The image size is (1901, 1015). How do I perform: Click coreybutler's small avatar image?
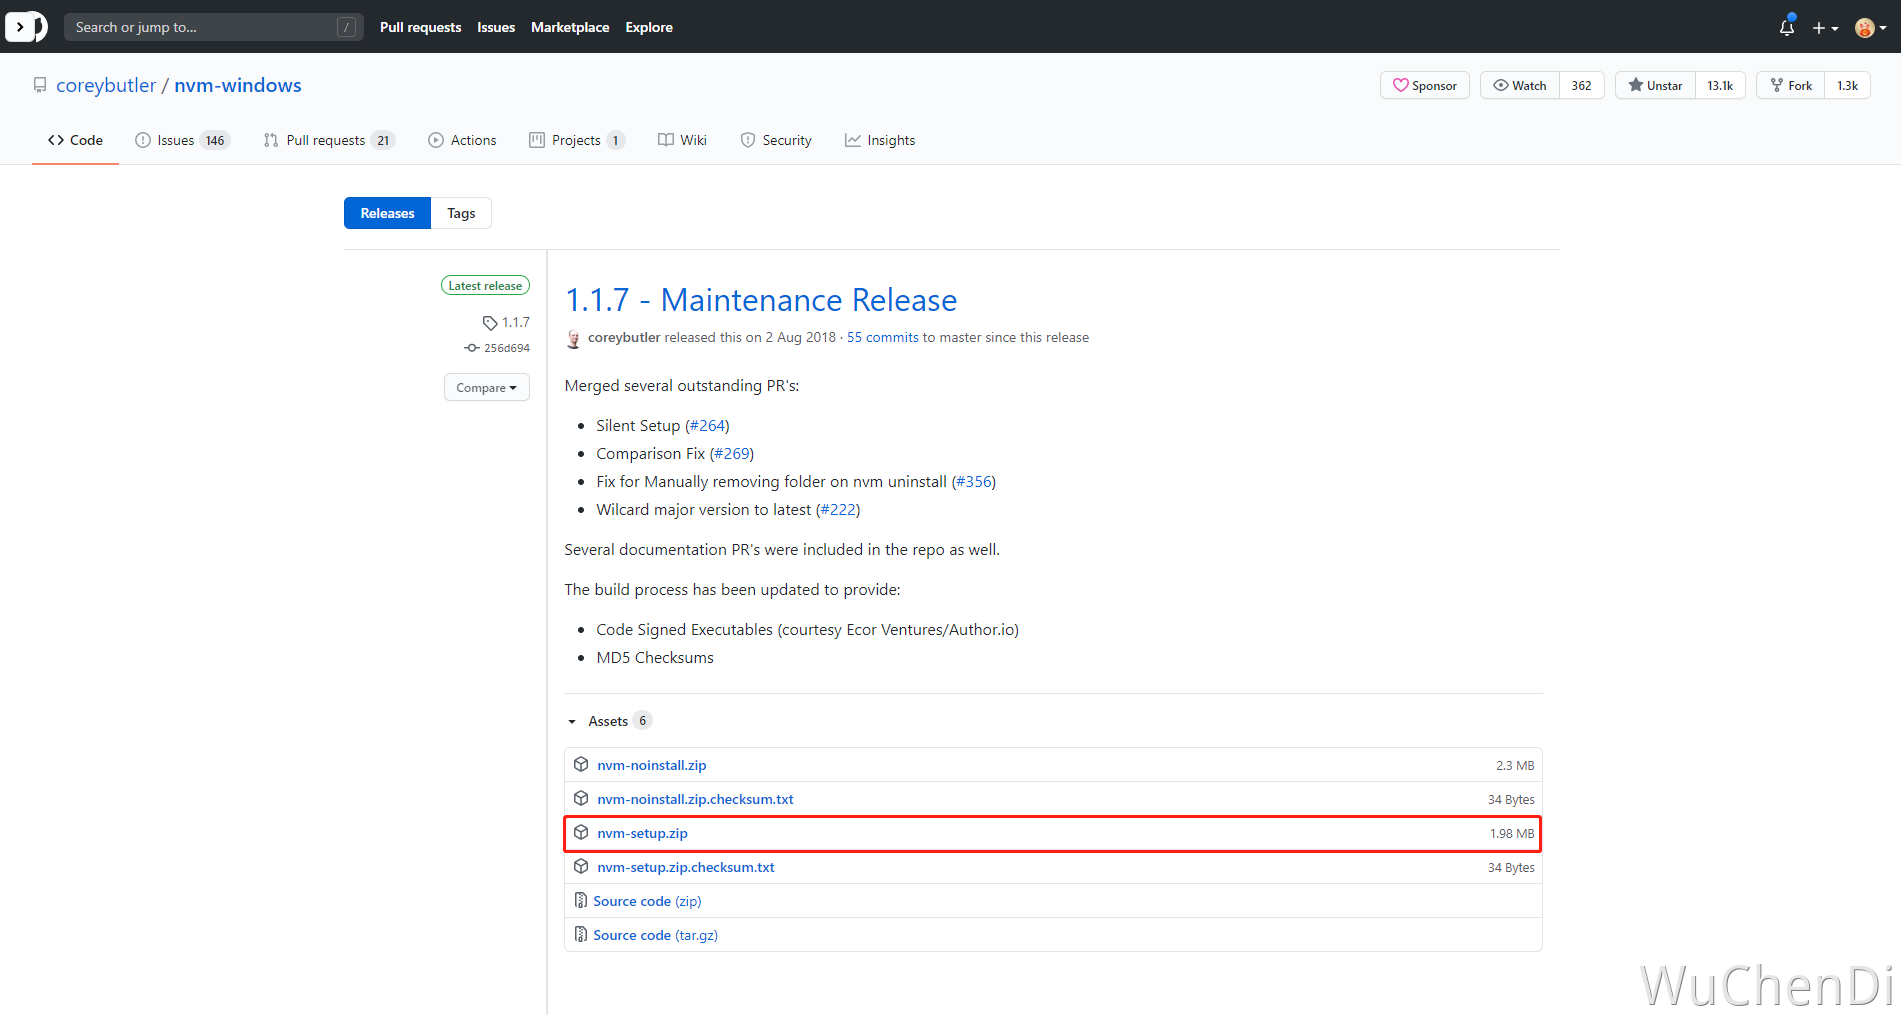click(573, 338)
